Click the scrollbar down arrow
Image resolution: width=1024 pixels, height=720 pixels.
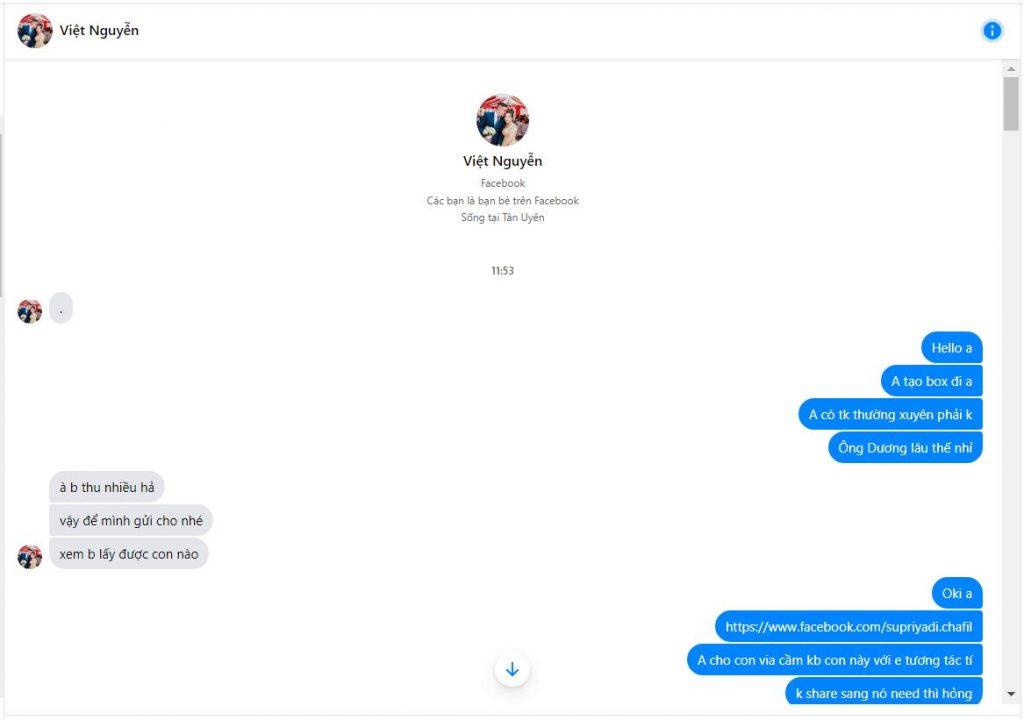click(x=1011, y=695)
